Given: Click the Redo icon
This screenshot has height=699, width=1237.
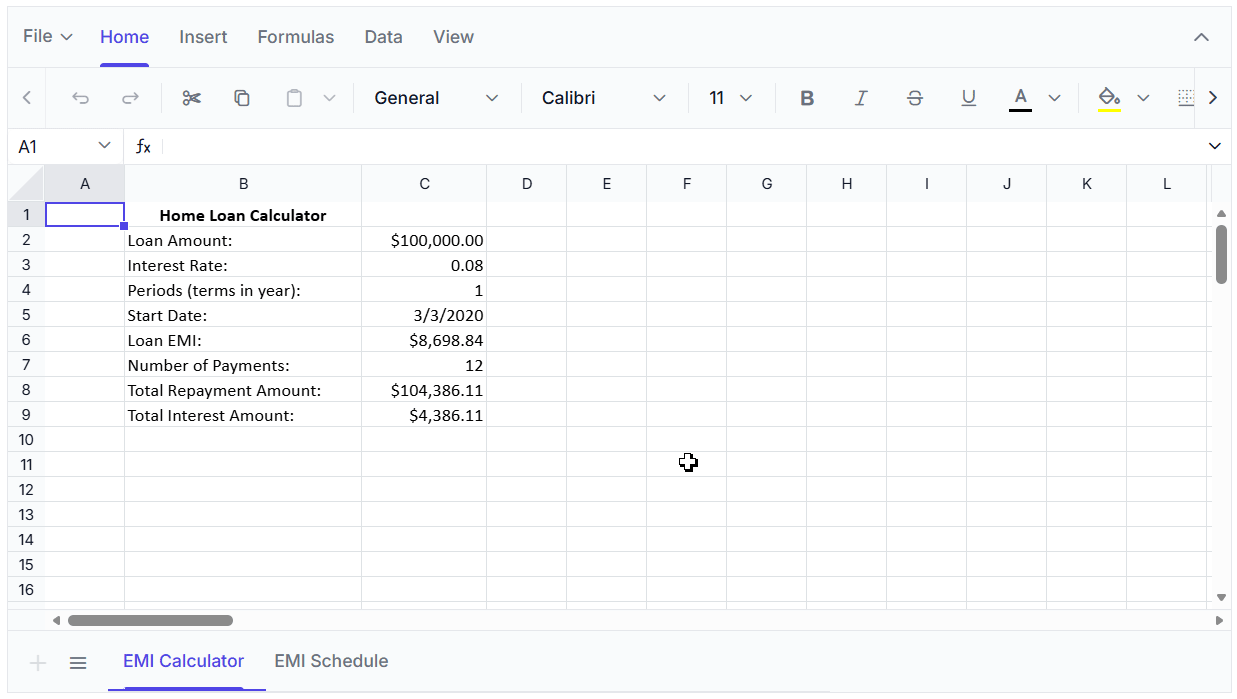Looking at the screenshot, I should pyautogui.click(x=130, y=98).
